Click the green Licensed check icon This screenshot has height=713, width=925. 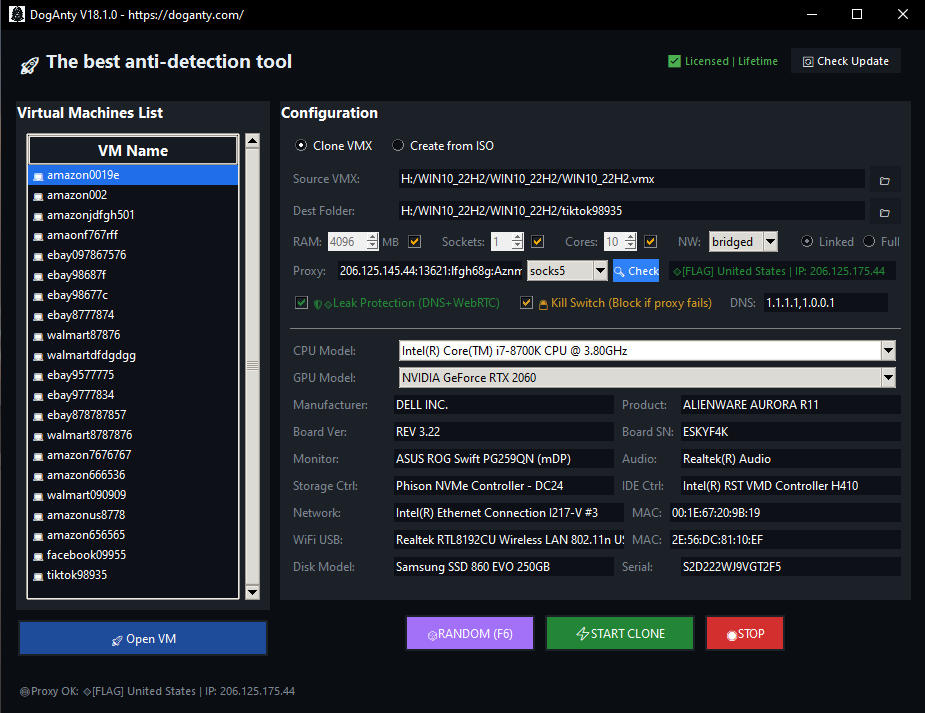(x=674, y=61)
